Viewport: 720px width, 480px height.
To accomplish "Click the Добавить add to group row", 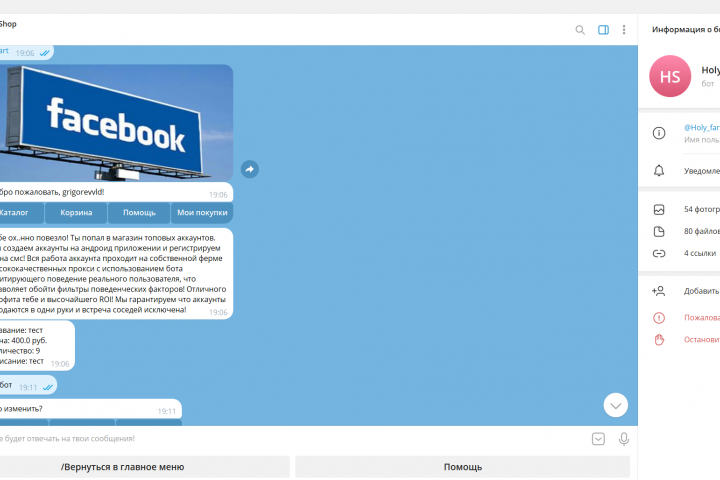I will [679, 291].
